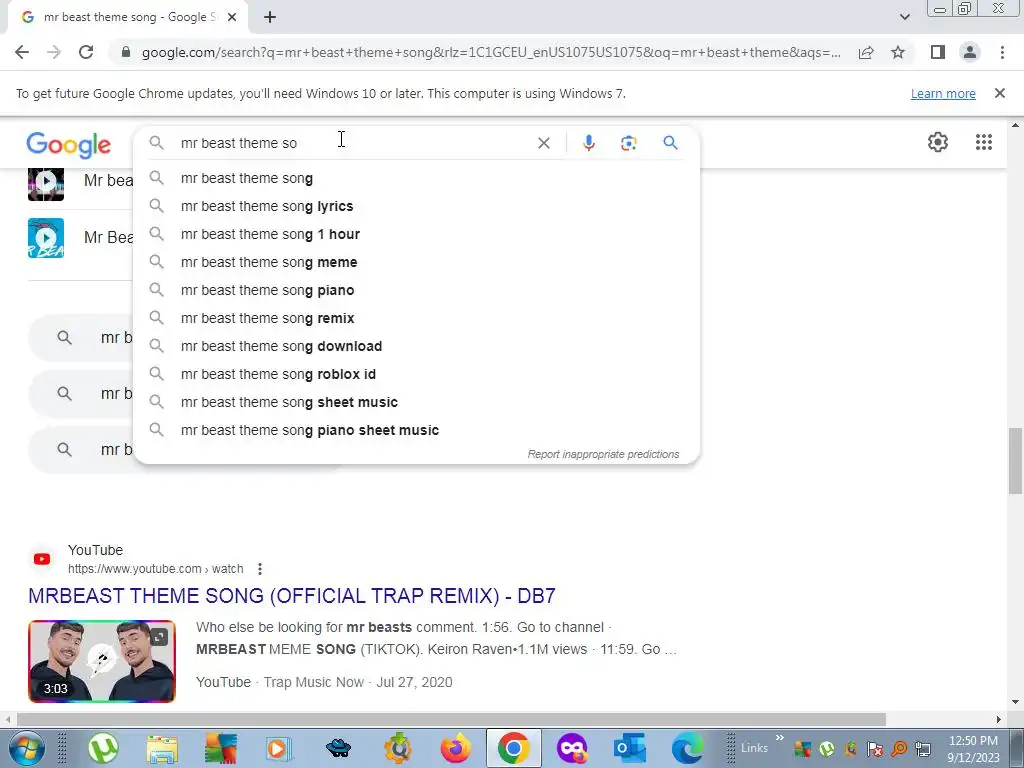This screenshot has width=1024, height=768.
Task: Choose suggestion mr beast theme song meme
Action: [x=416, y=263]
